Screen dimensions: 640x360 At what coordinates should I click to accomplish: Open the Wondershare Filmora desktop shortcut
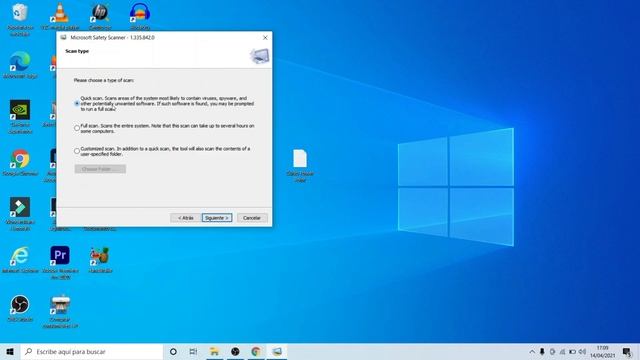coord(20,213)
